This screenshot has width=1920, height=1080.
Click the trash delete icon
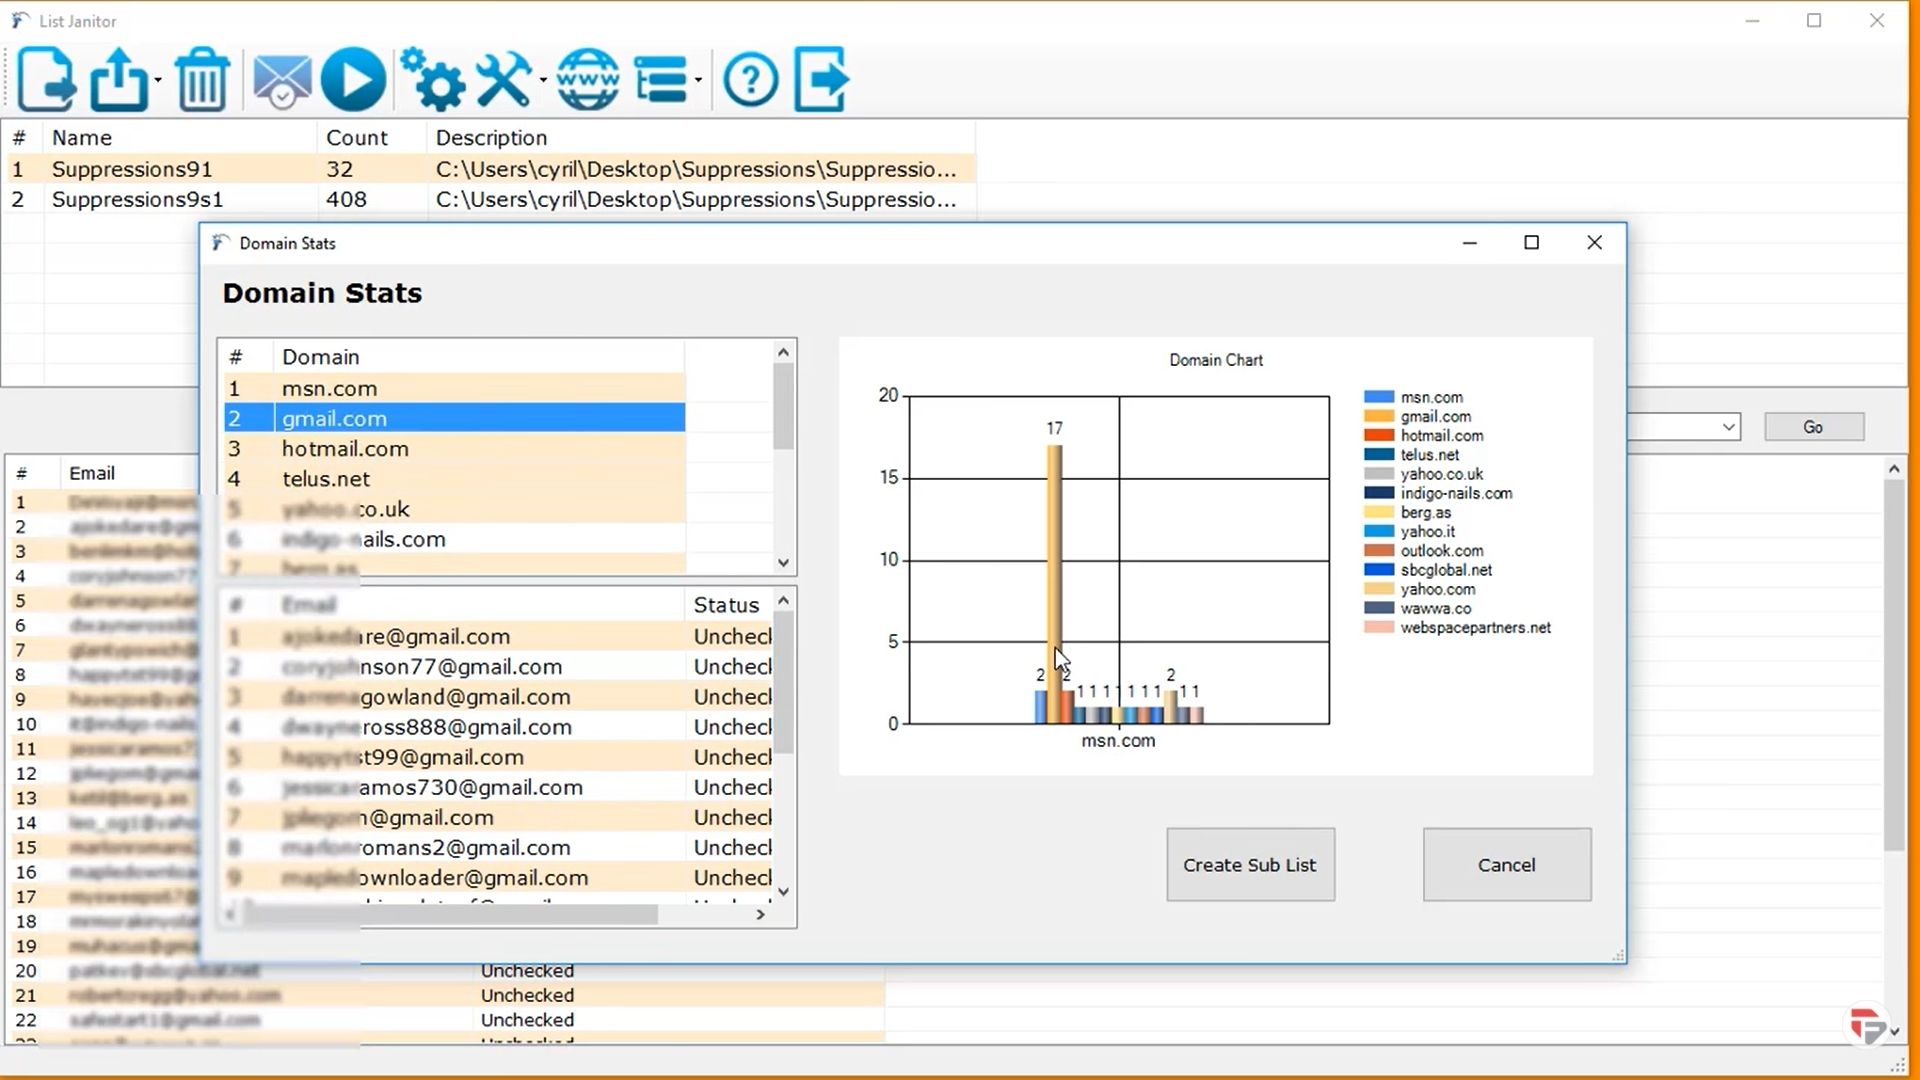click(202, 79)
